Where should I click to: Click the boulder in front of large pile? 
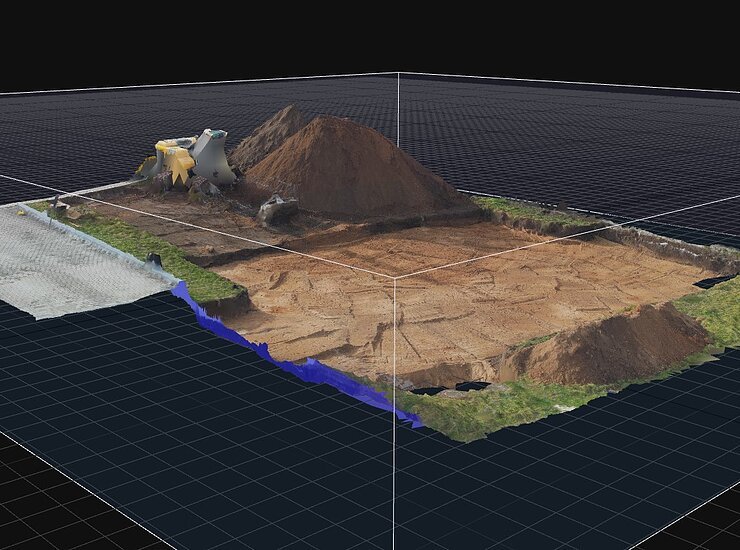click(278, 209)
